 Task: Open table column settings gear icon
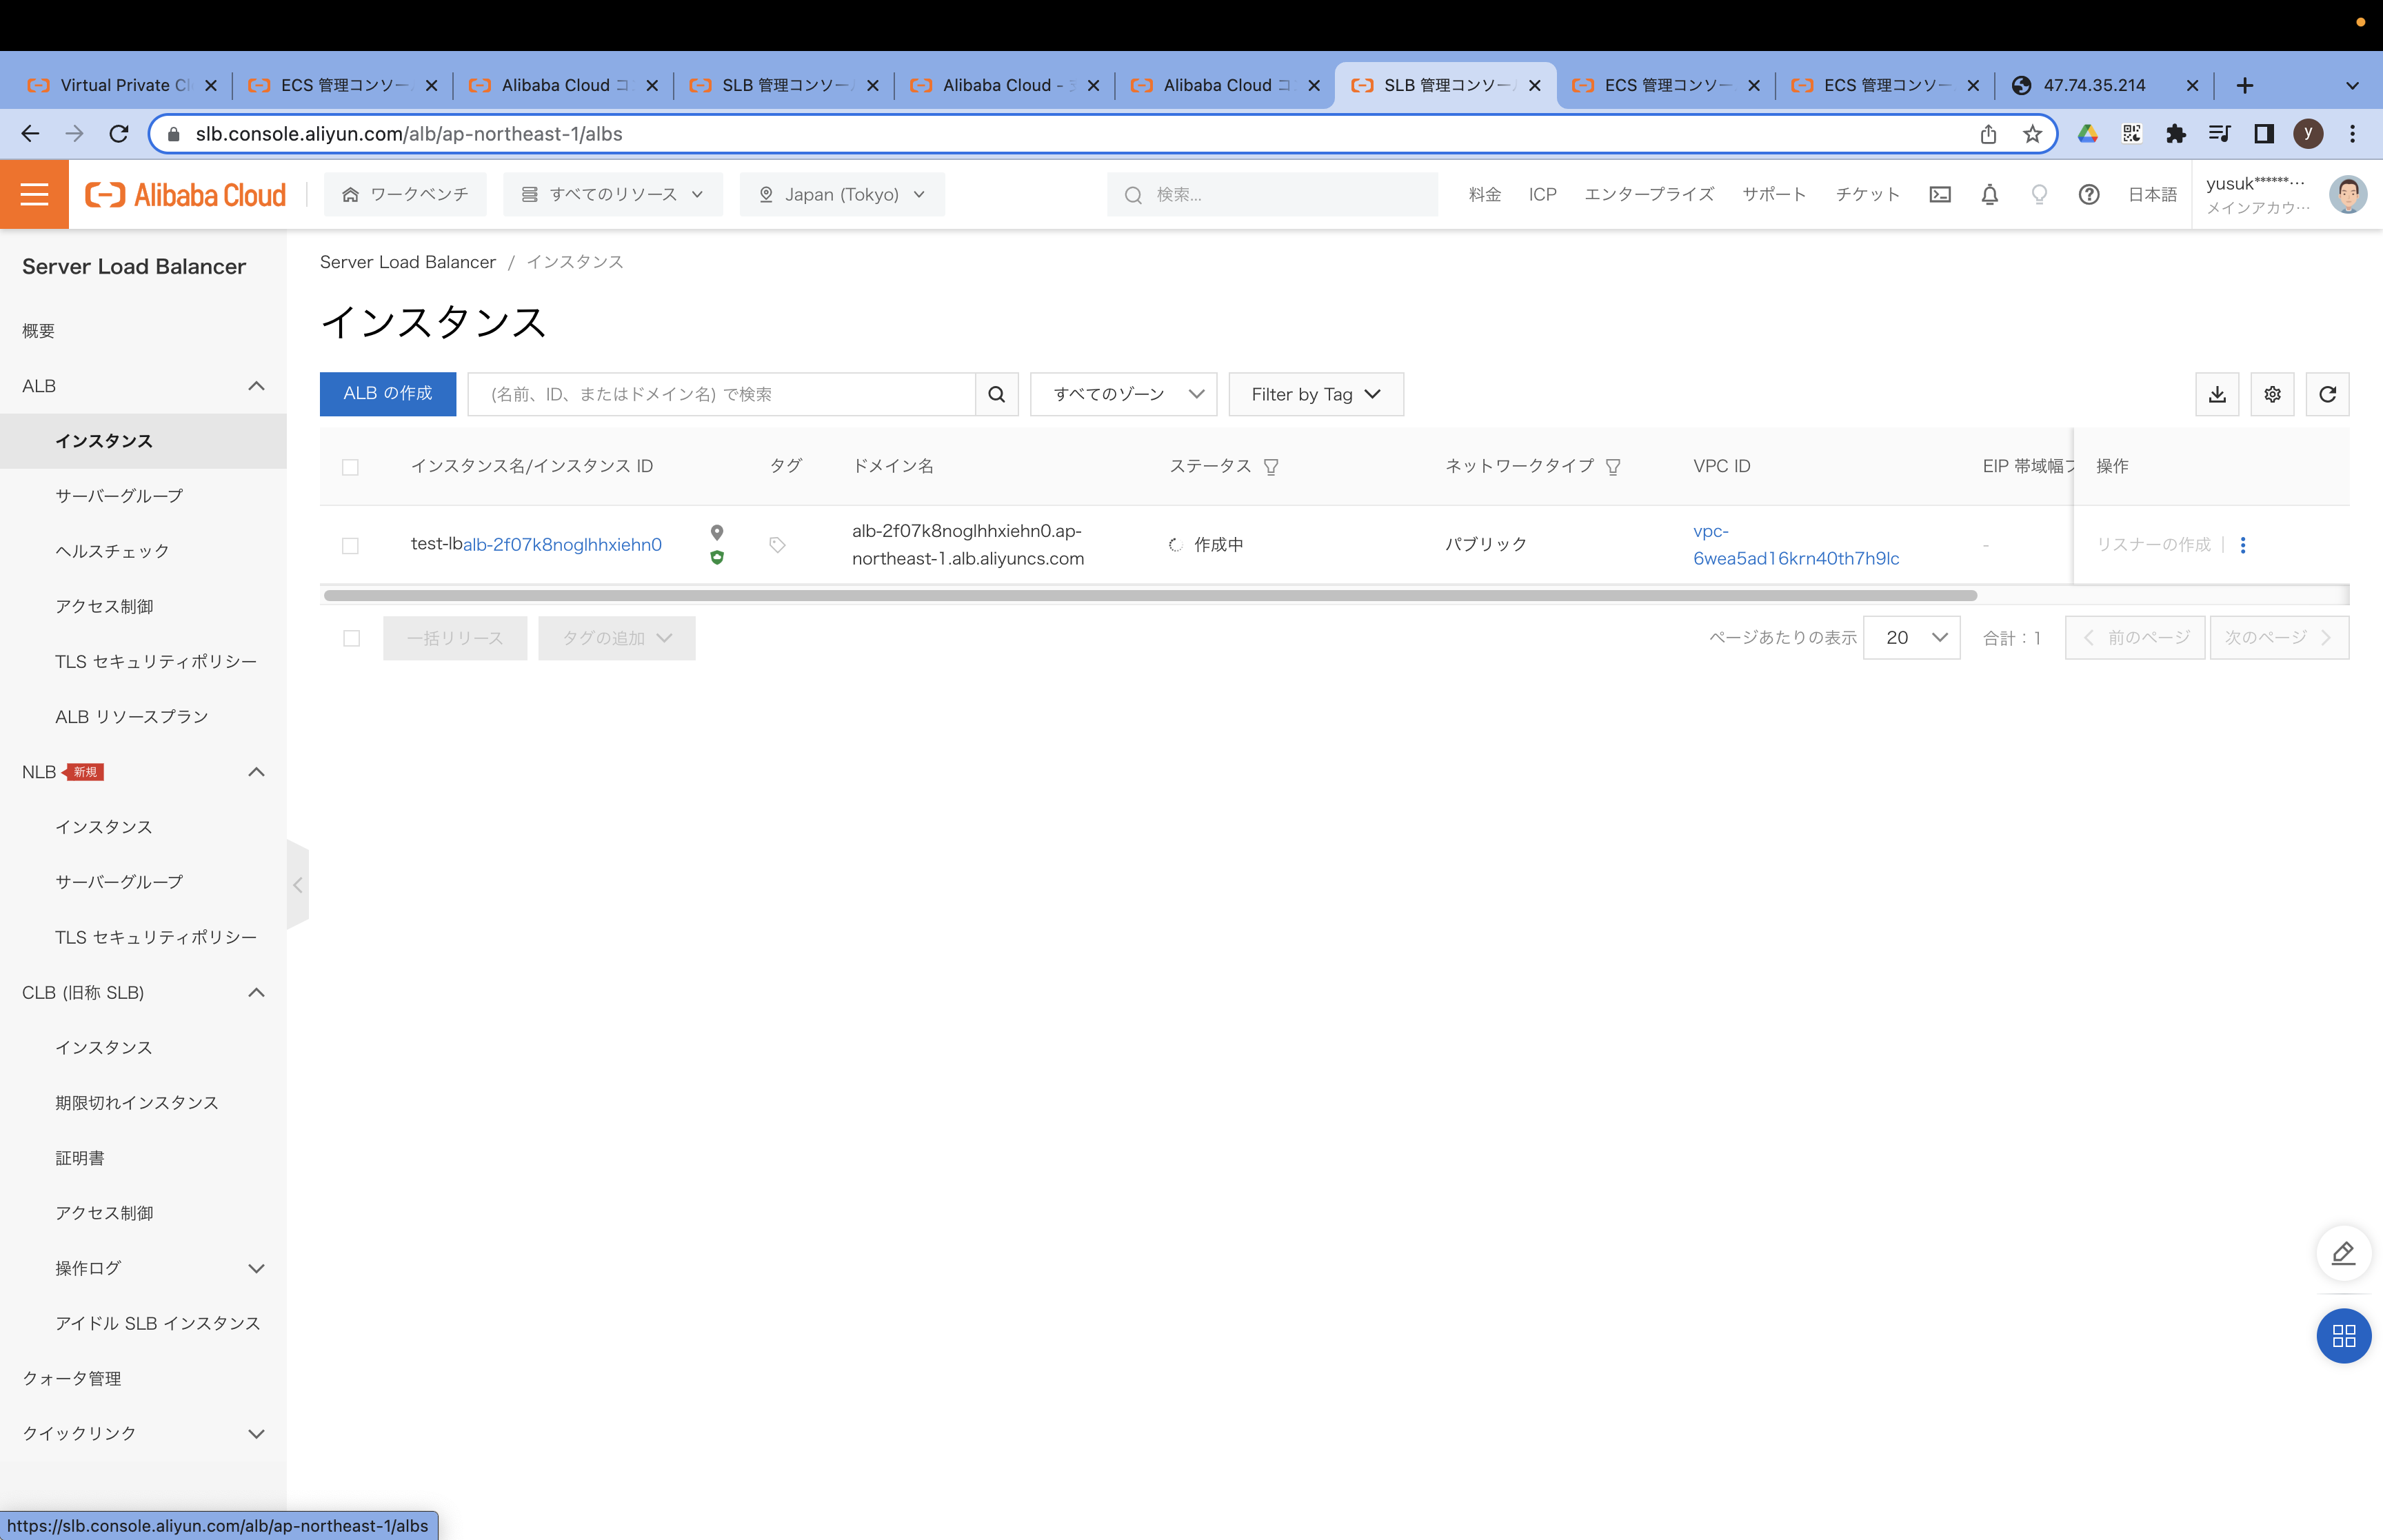(x=2272, y=394)
